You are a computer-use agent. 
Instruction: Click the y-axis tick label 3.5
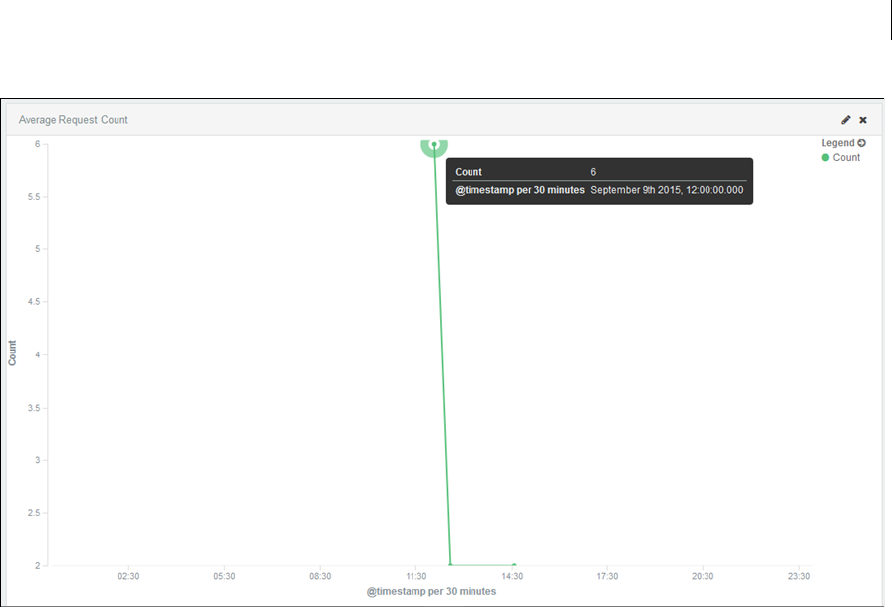[x=34, y=408]
